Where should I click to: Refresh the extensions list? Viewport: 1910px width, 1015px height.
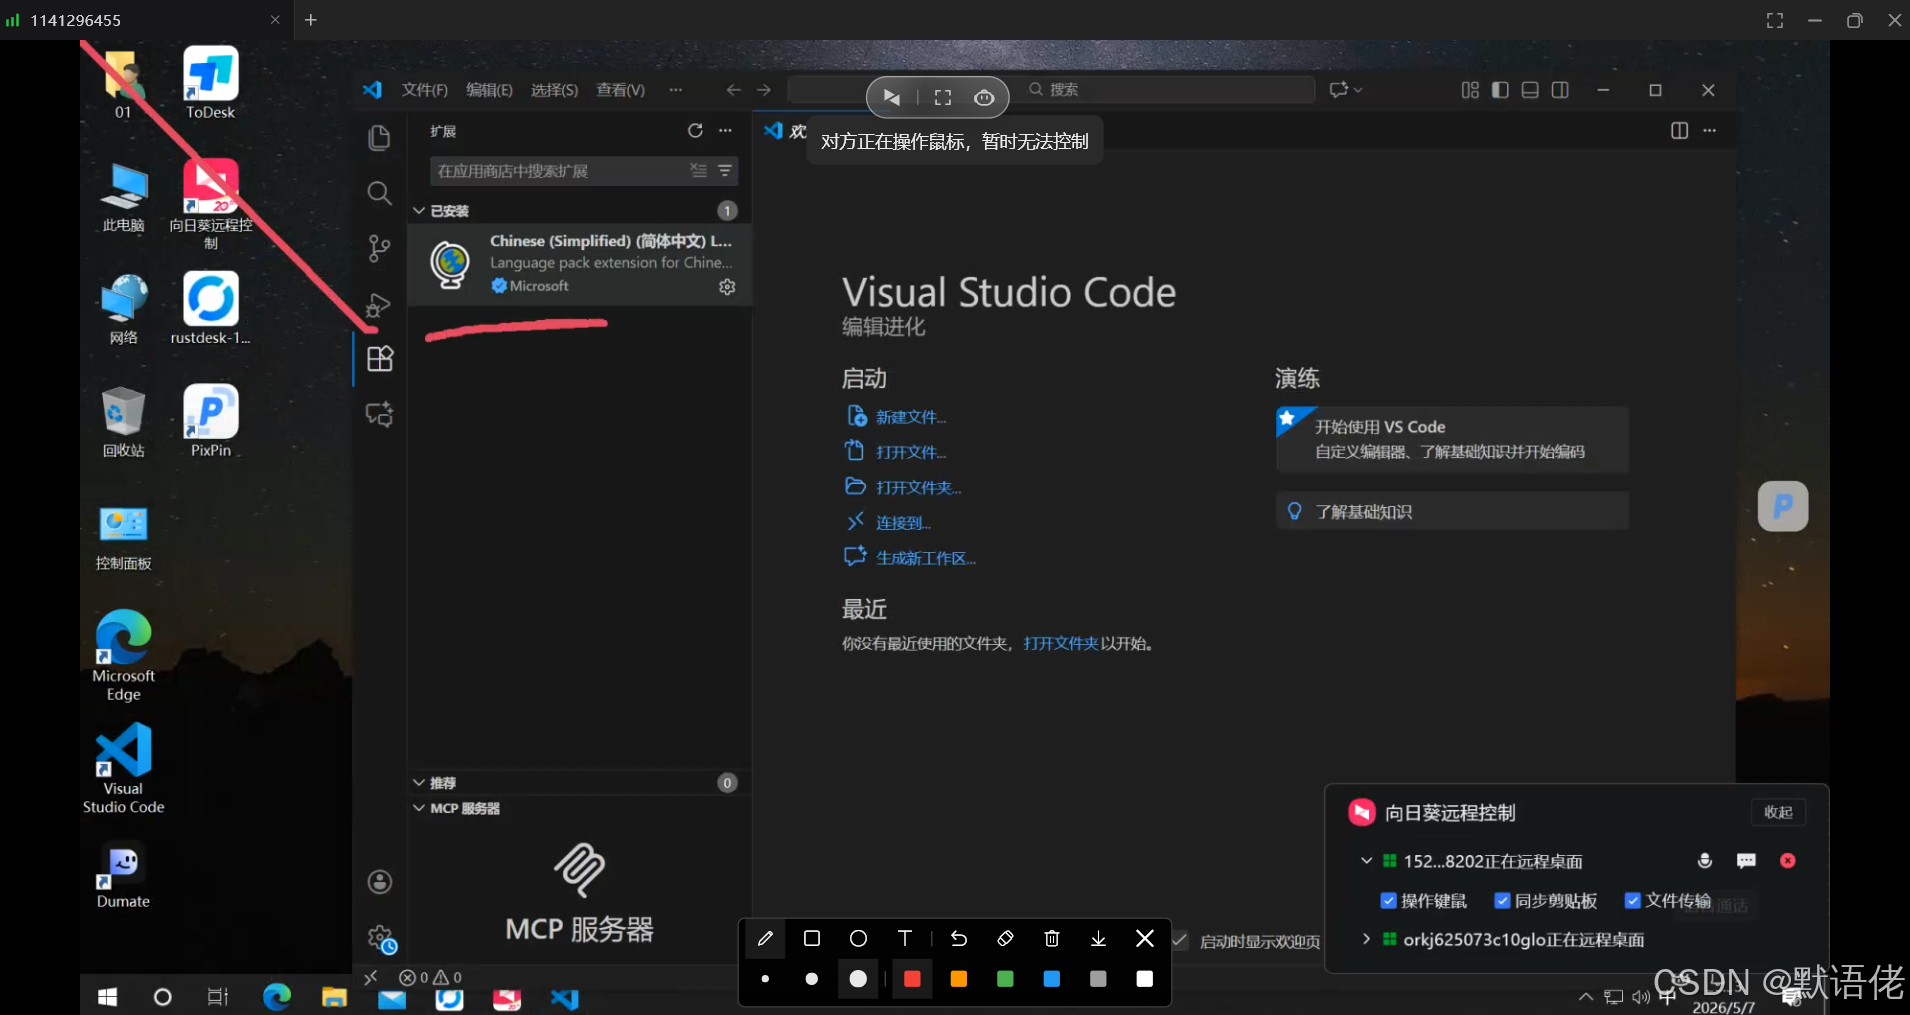[x=695, y=131]
